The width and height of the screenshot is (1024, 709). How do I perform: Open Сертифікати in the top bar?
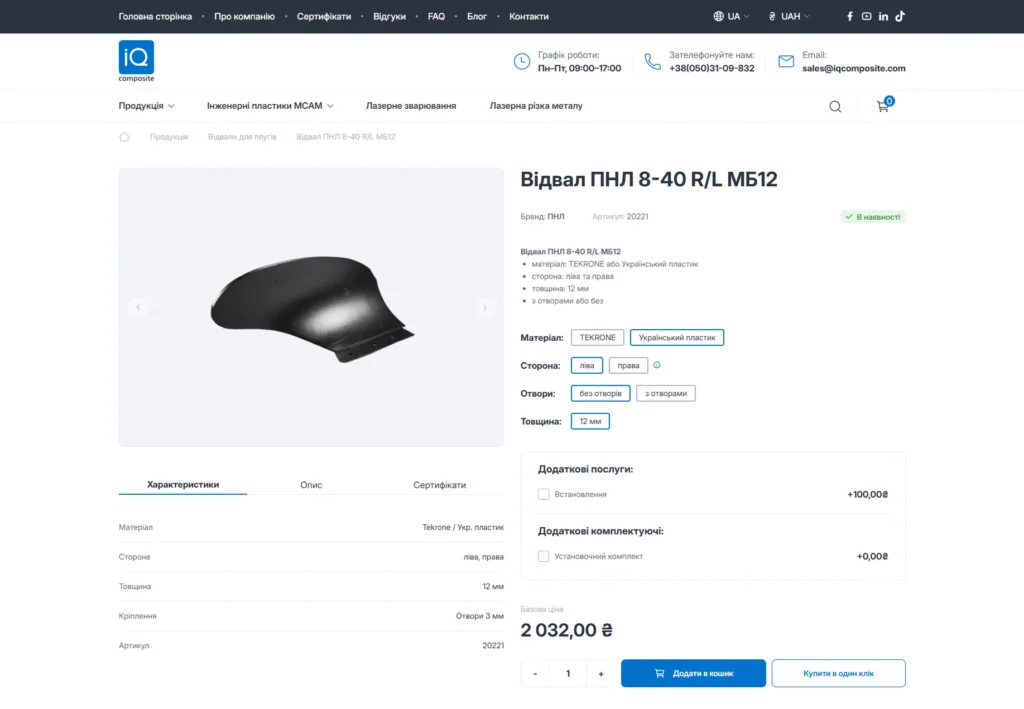point(324,16)
